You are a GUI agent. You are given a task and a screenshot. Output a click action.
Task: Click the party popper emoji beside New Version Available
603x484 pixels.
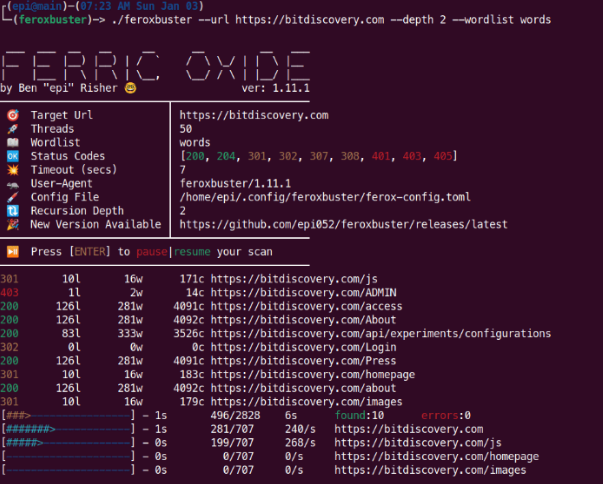click(13, 225)
